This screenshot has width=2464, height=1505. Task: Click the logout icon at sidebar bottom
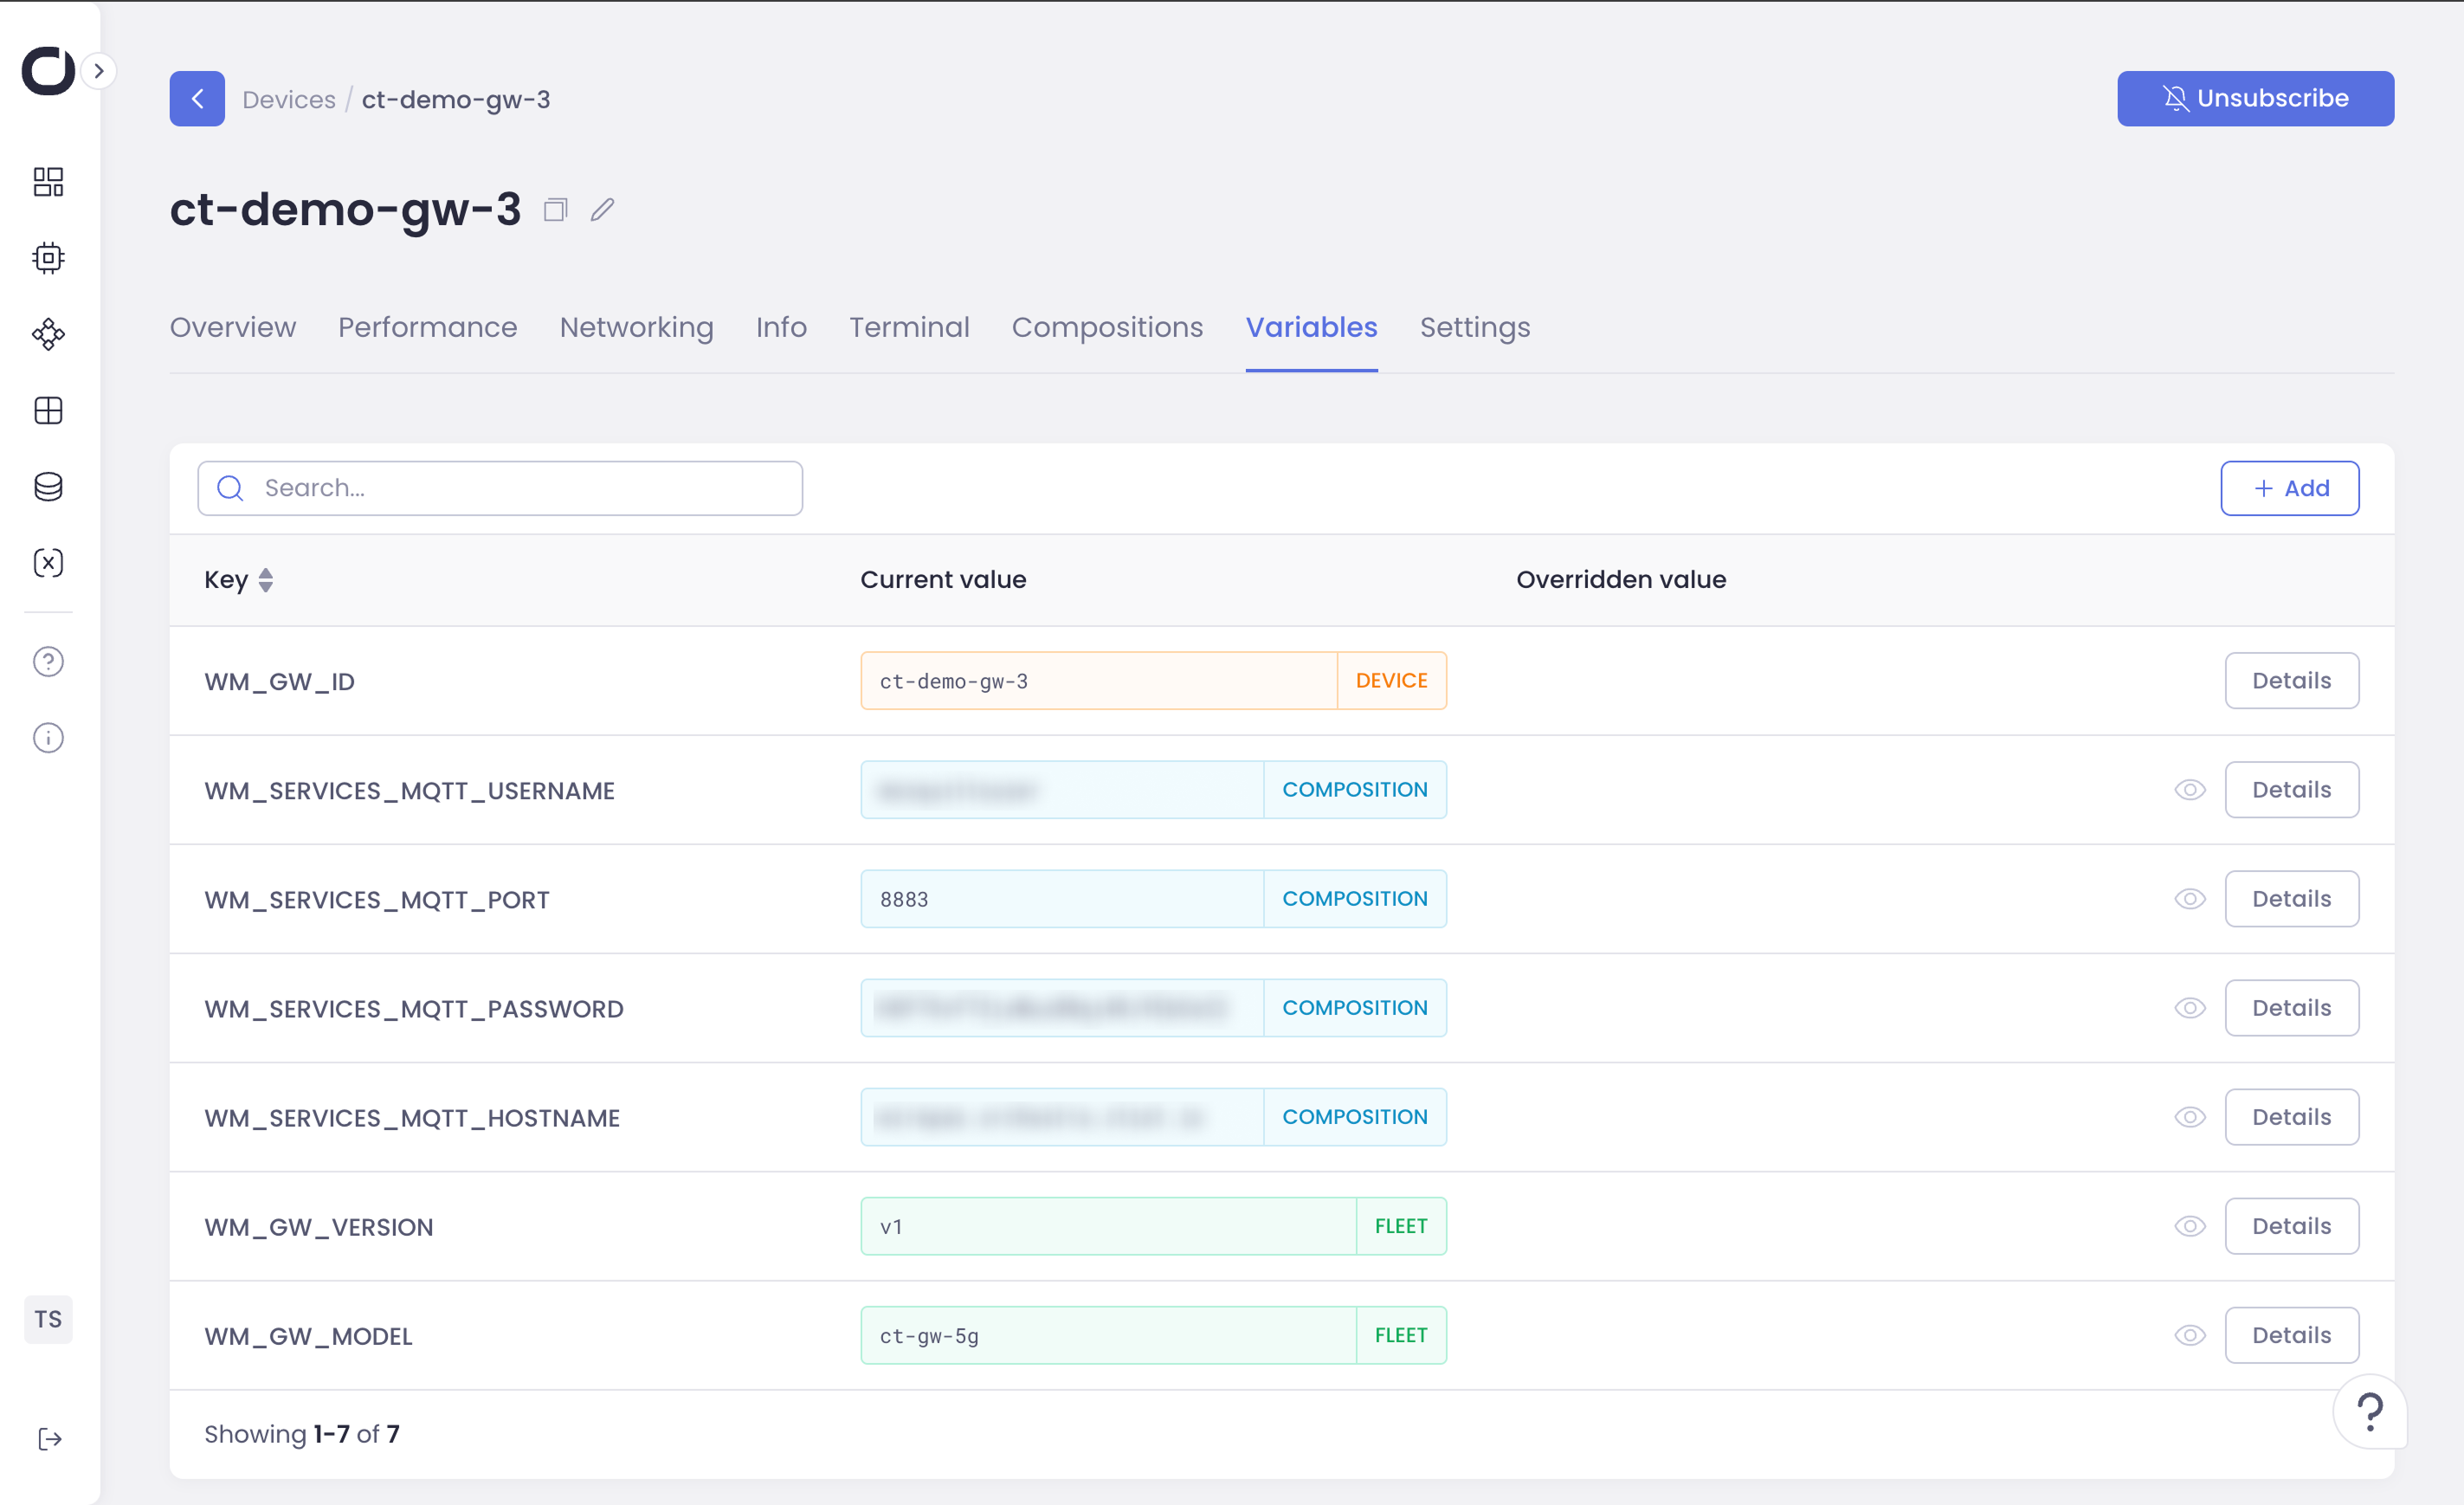(49, 1439)
